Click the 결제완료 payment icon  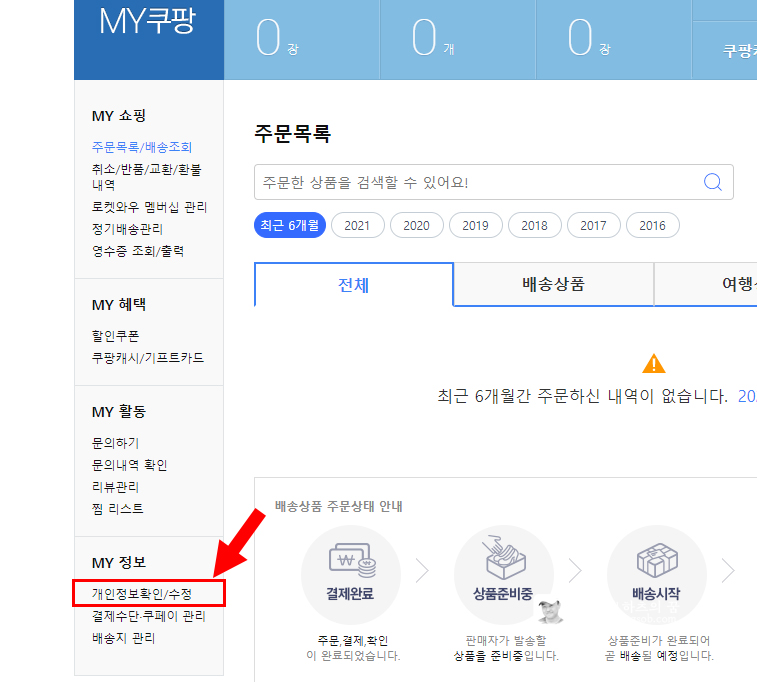(x=352, y=560)
